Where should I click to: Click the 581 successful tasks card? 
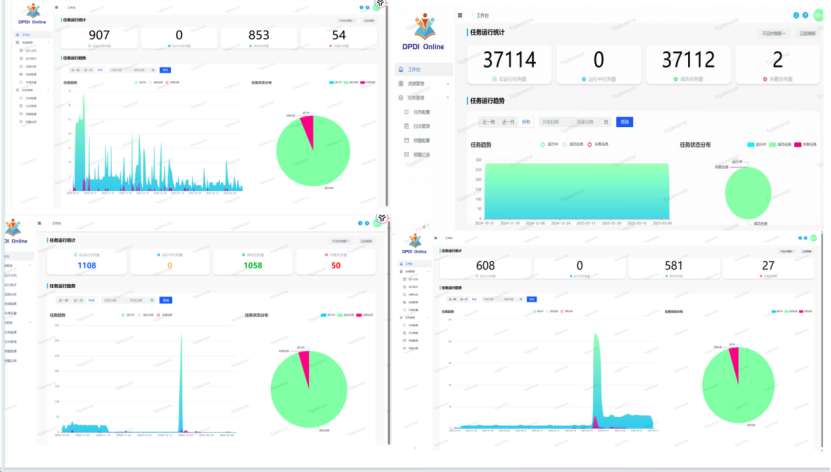point(674,267)
